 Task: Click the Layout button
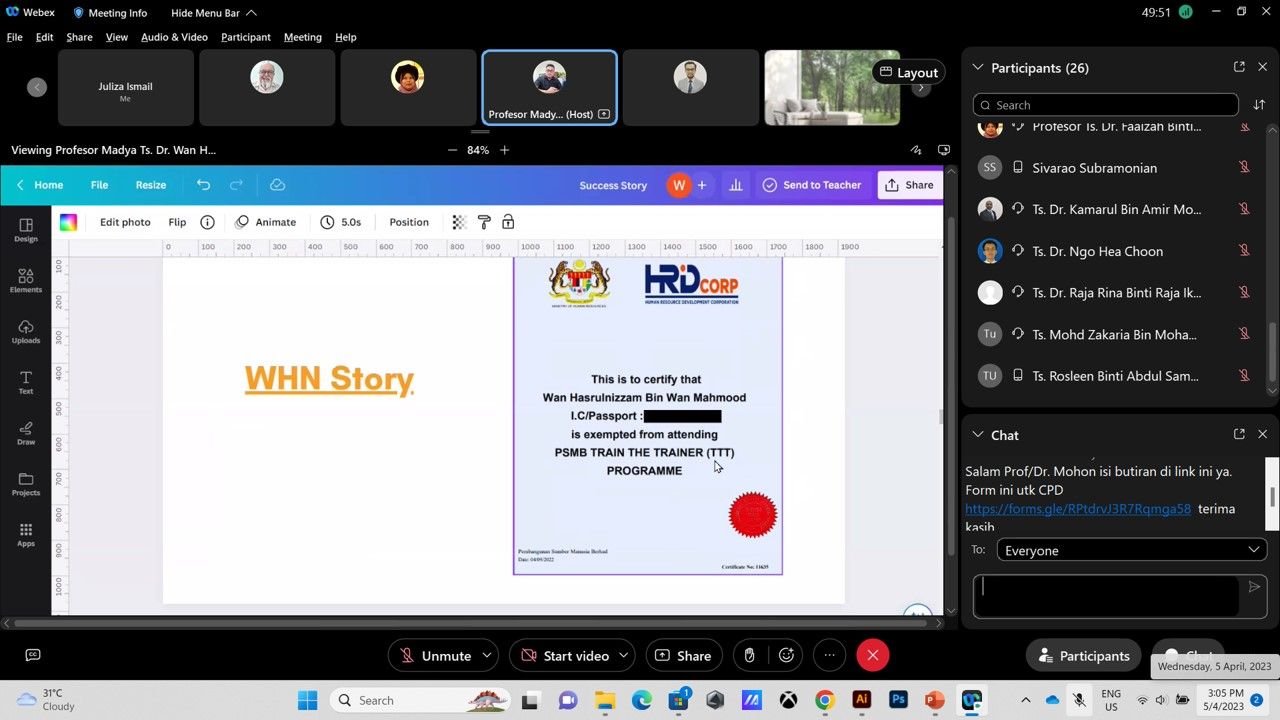coord(909,72)
